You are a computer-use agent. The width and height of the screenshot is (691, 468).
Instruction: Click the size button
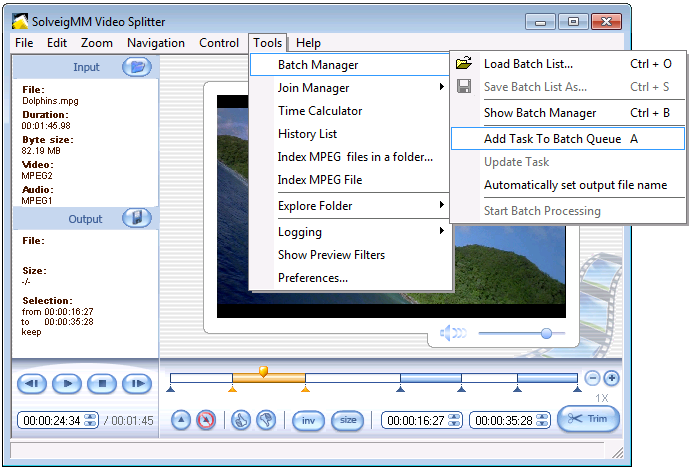[x=348, y=420]
